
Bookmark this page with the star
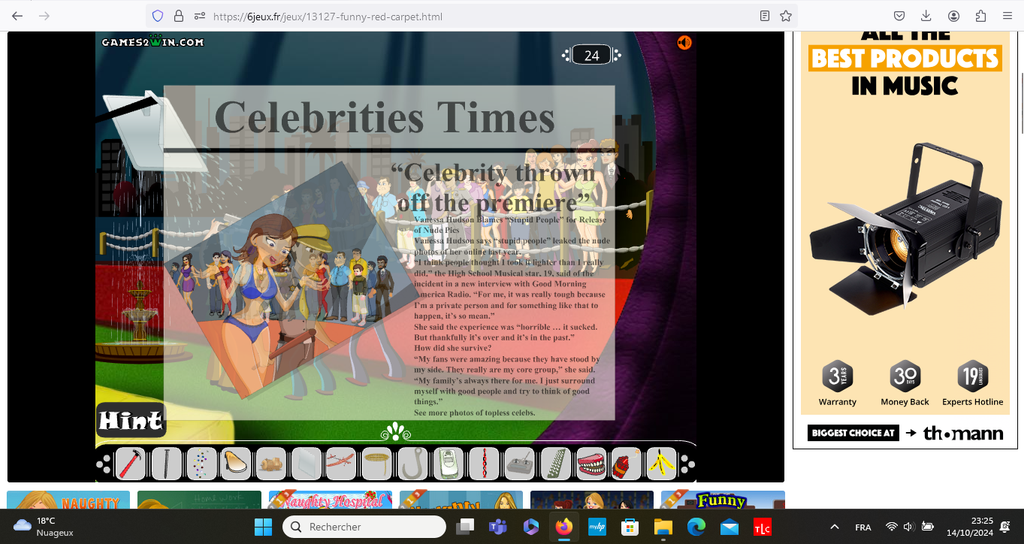pos(786,16)
